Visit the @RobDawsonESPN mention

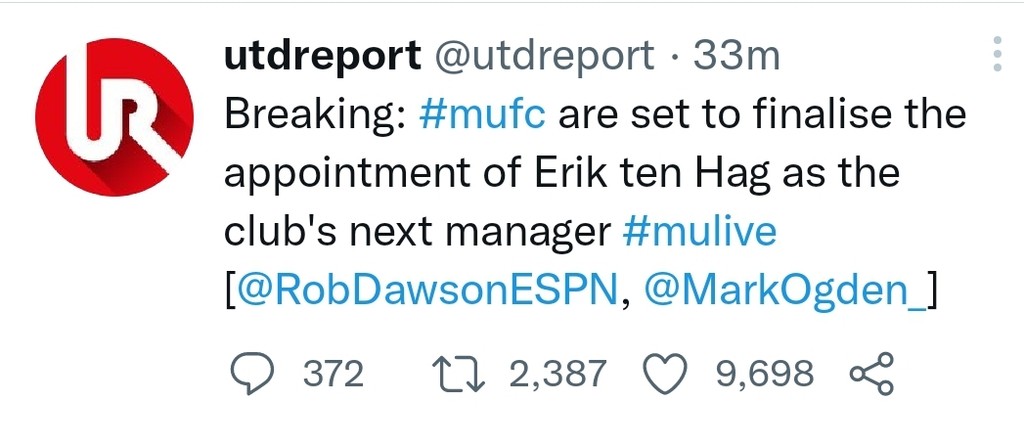427,292
